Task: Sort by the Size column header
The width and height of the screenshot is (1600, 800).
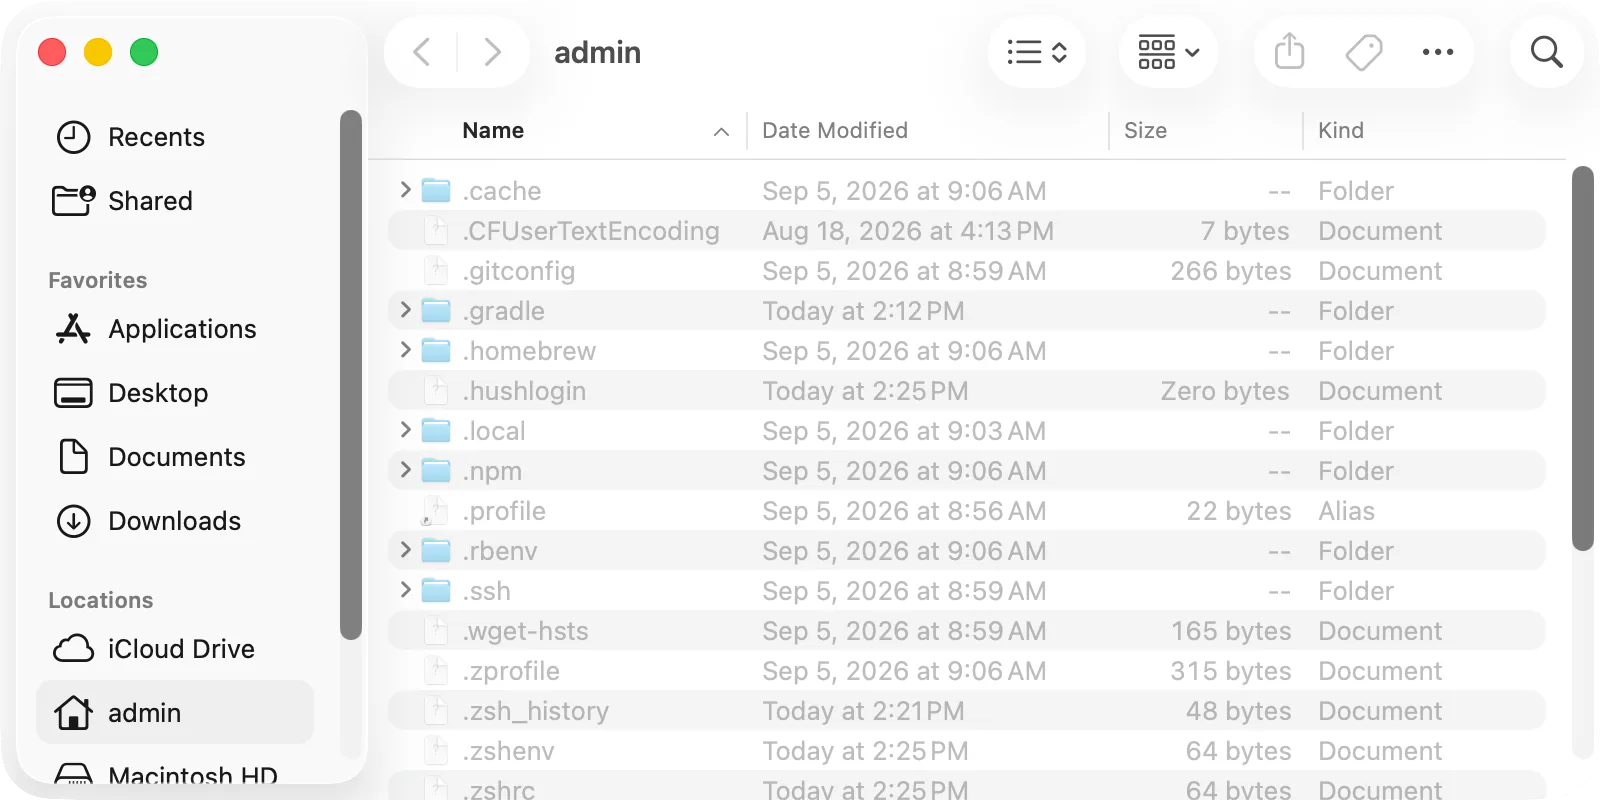Action: 1206,131
